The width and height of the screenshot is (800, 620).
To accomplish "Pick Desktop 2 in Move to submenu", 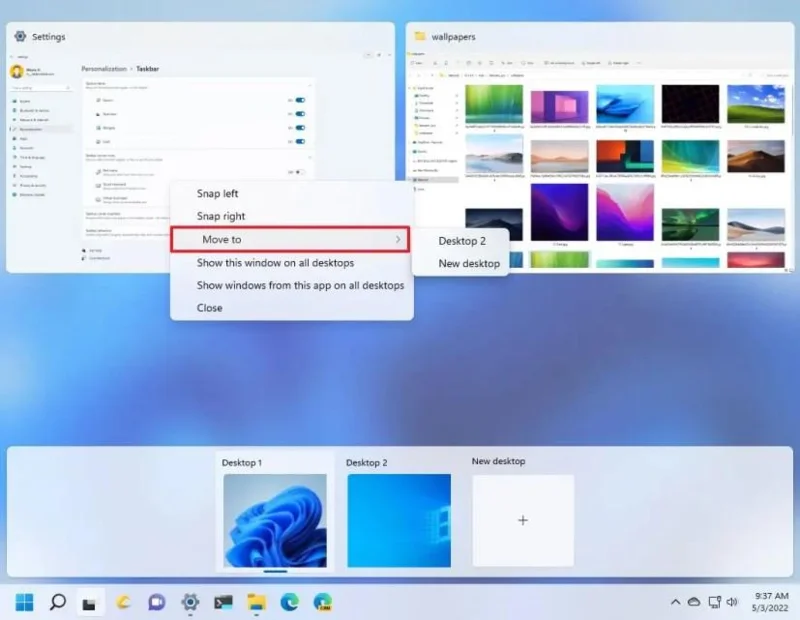I will coord(461,241).
